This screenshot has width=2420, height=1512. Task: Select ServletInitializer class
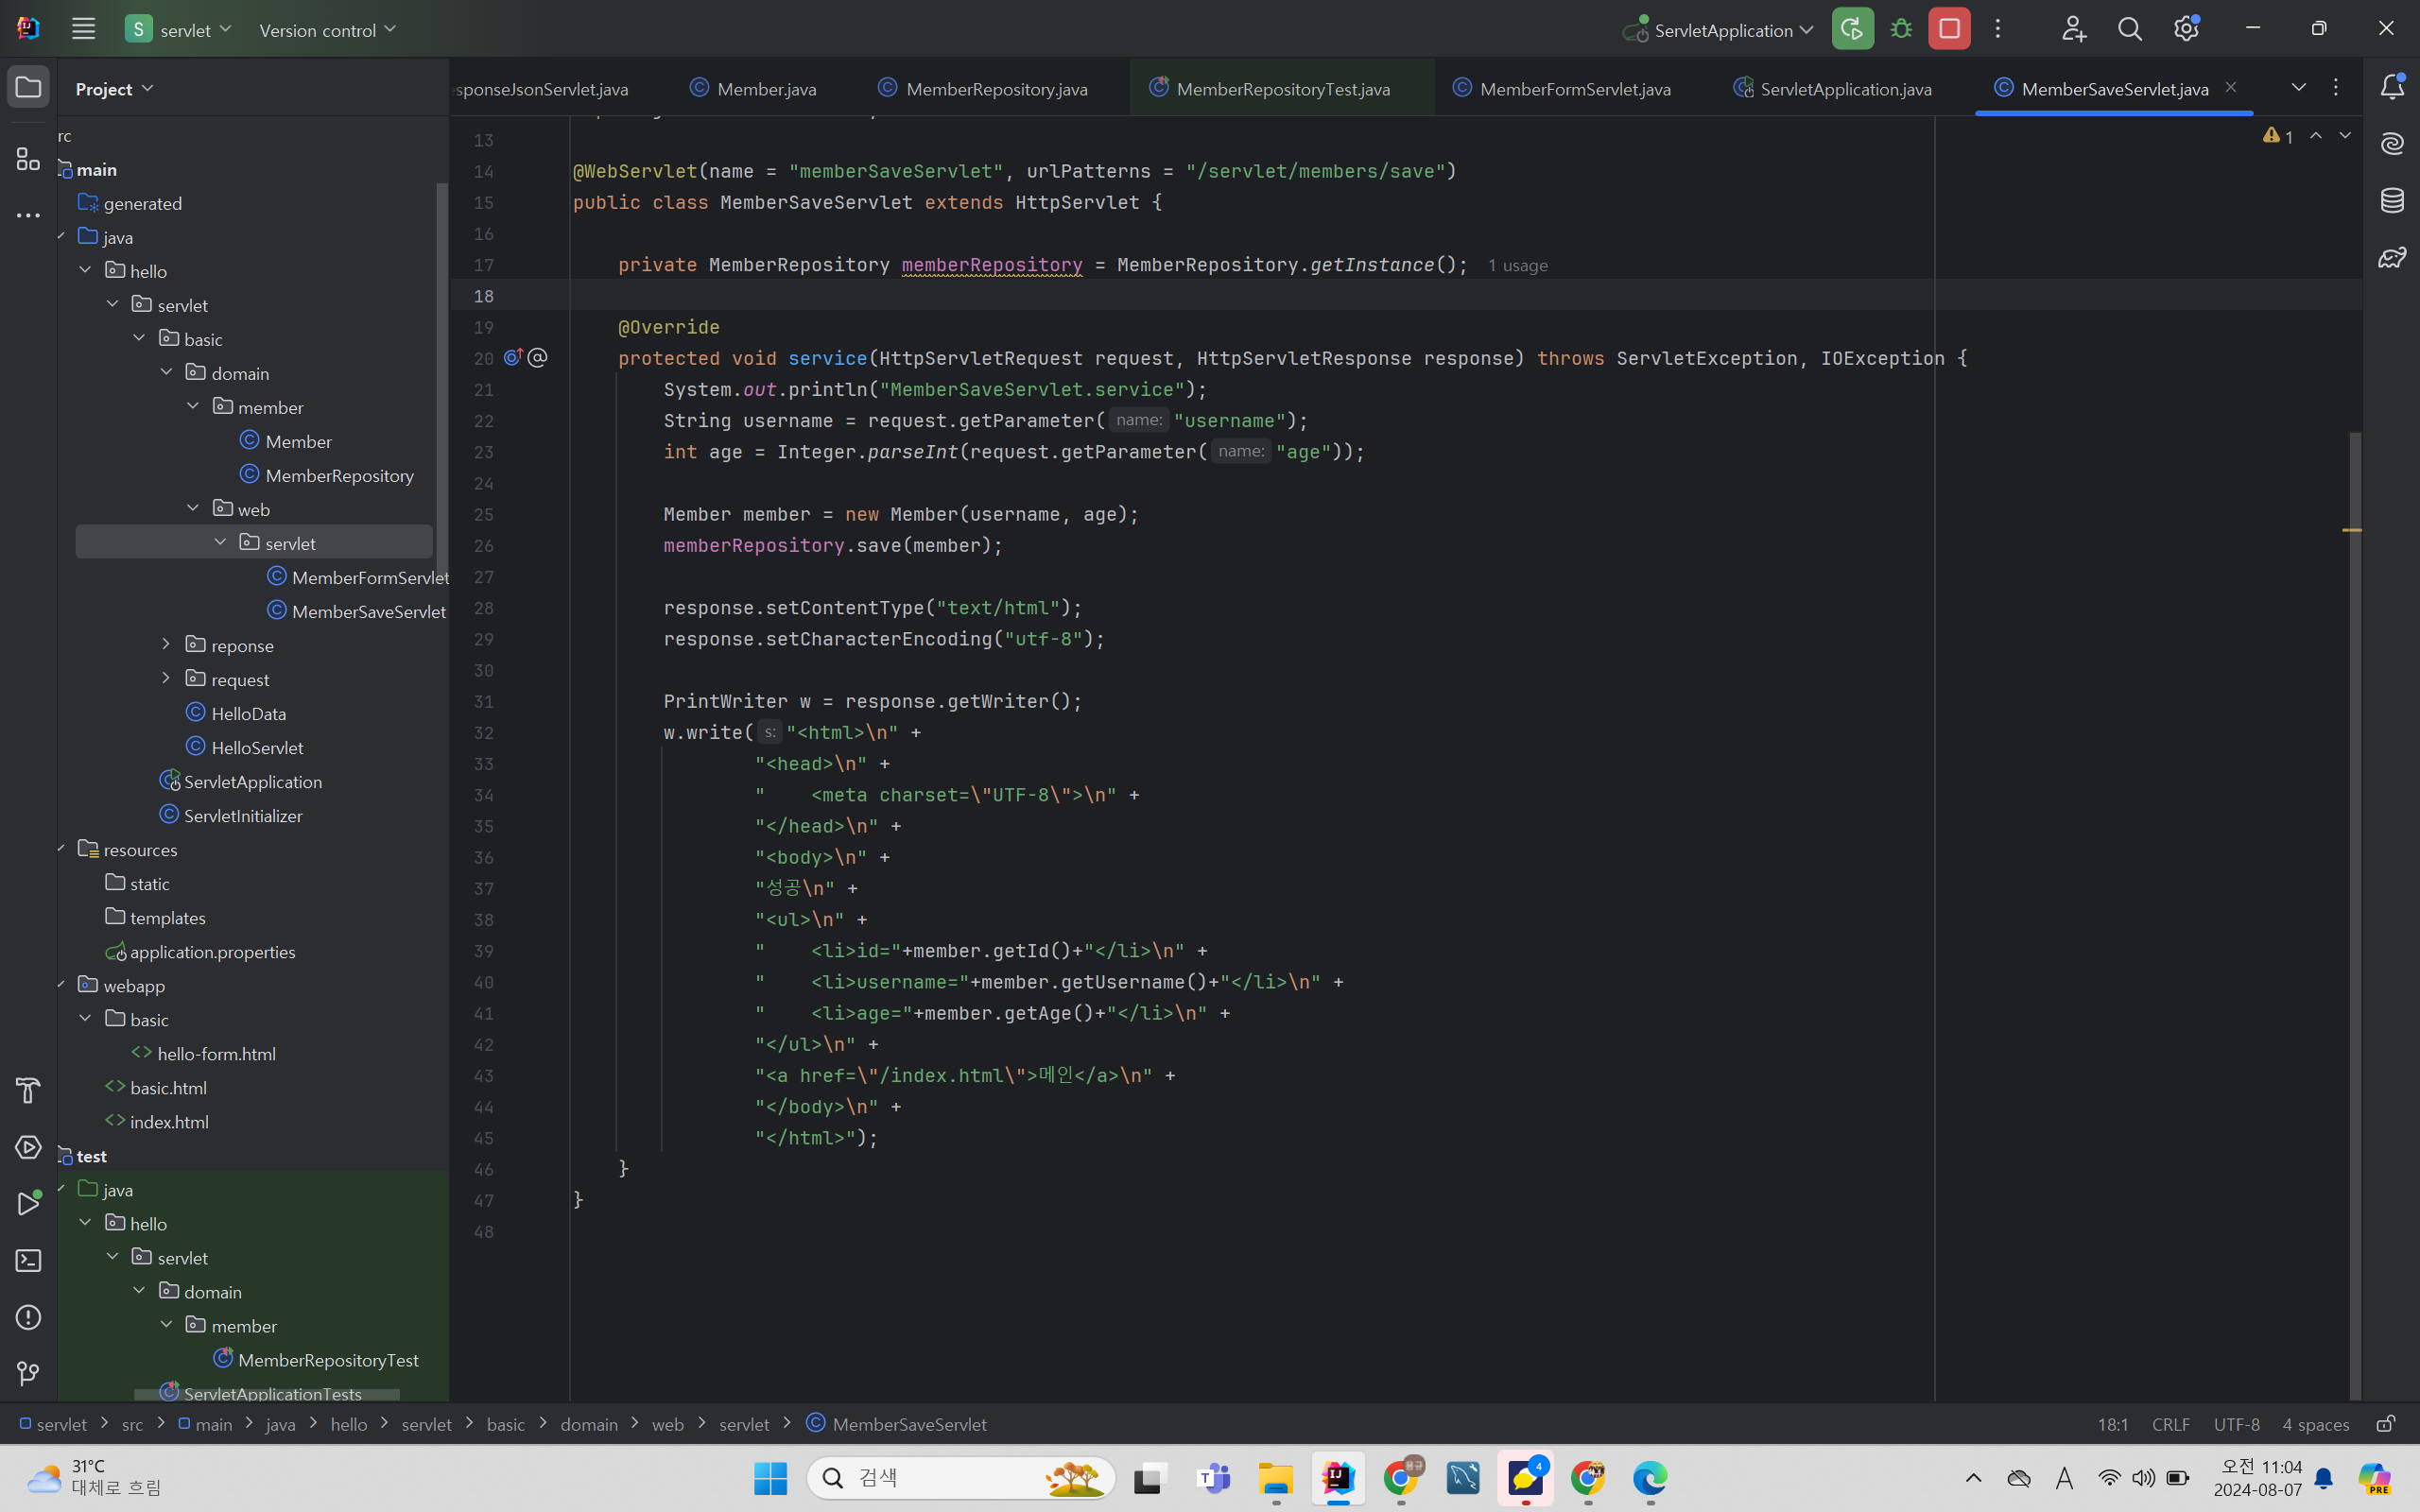[x=231, y=815]
